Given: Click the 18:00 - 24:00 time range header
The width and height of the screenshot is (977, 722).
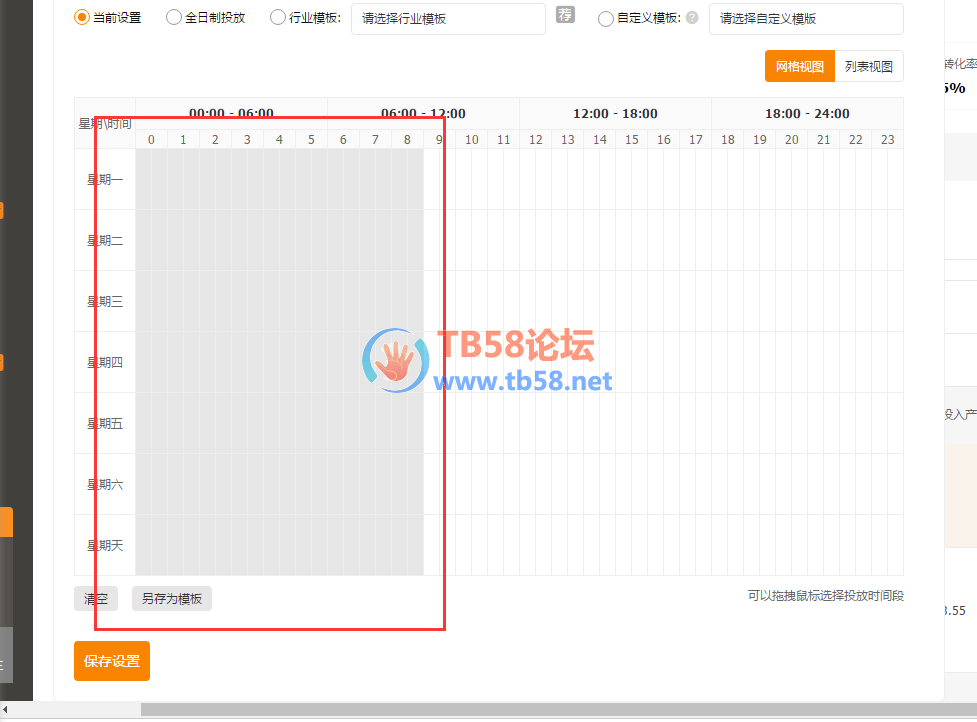Looking at the screenshot, I should (807, 114).
